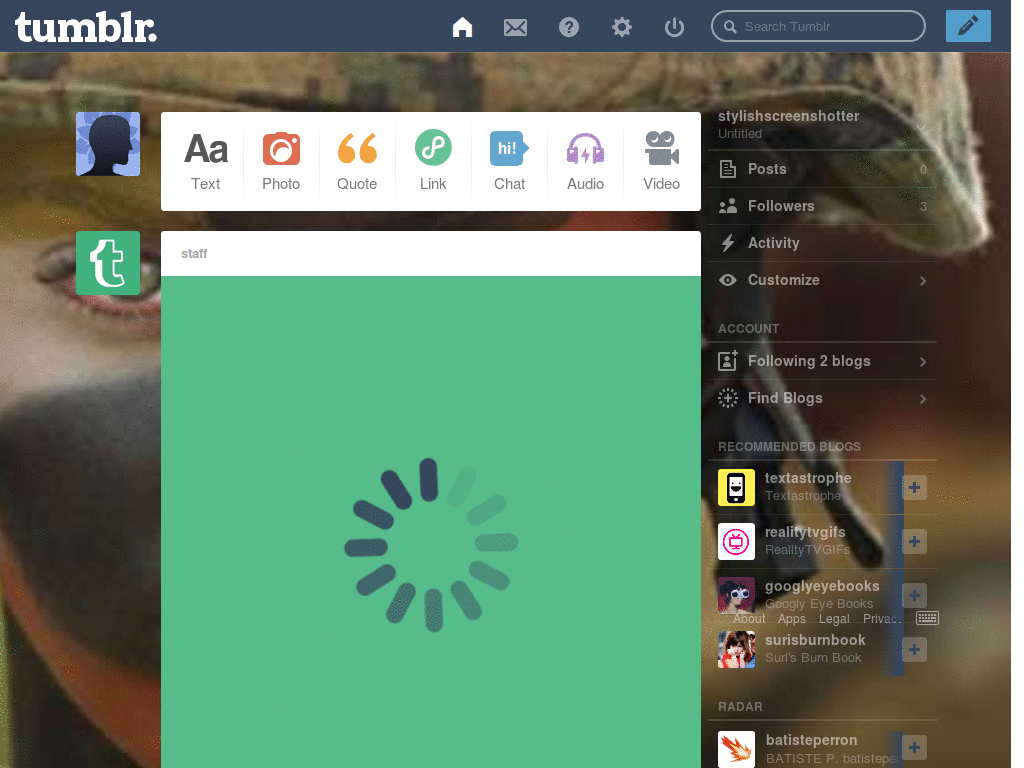The image size is (1024, 768).
Task: Open the batisteperron radar blog
Action: 811,740
